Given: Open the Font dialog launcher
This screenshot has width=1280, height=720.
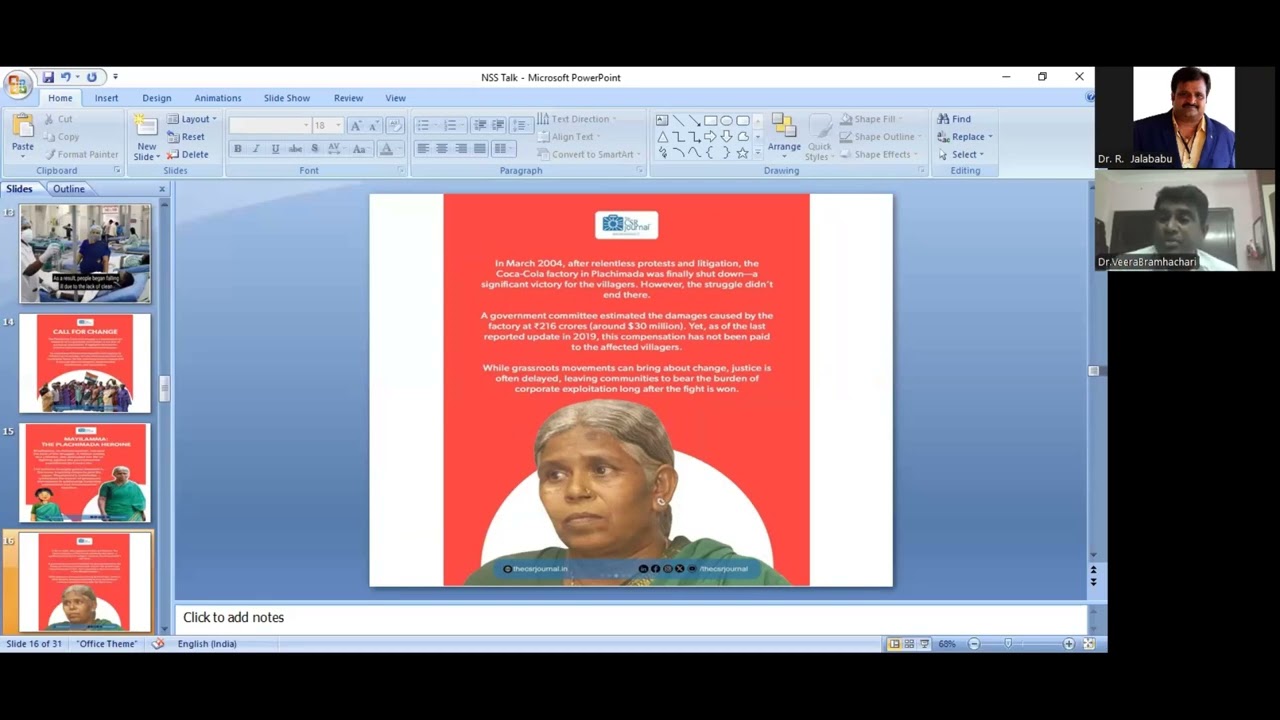Looking at the screenshot, I should [402, 171].
